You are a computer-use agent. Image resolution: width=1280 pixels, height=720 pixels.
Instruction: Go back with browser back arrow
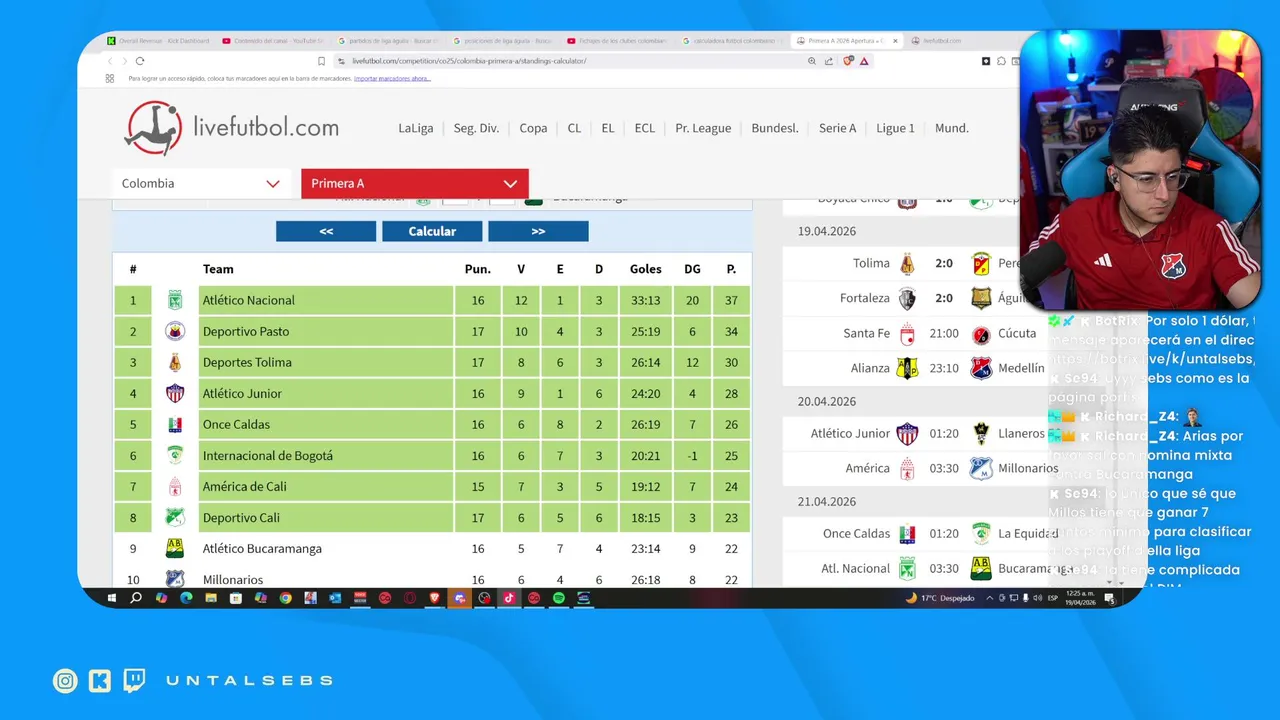click(110, 61)
